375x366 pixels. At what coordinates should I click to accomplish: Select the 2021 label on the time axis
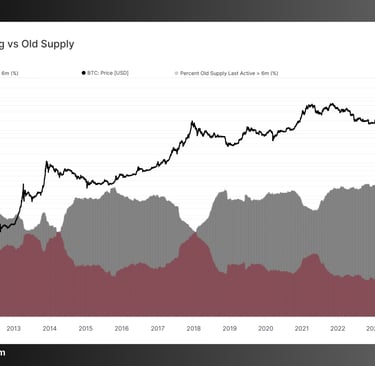pos(302,329)
